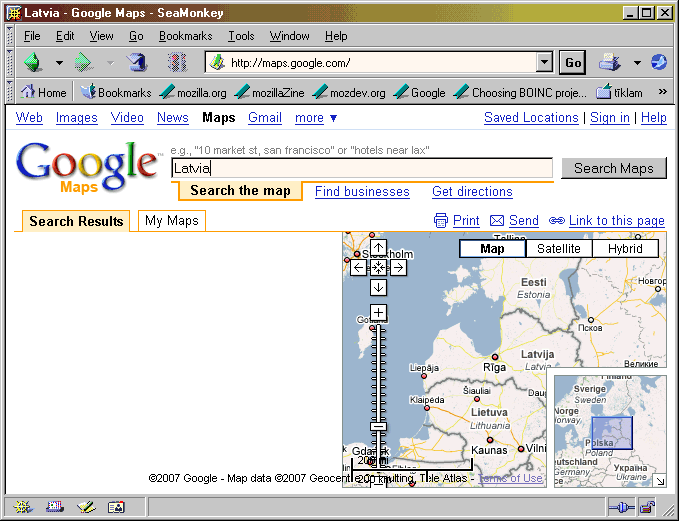Click the chain icon beside Link
This screenshot has width=679, height=521.
(556, 220)
